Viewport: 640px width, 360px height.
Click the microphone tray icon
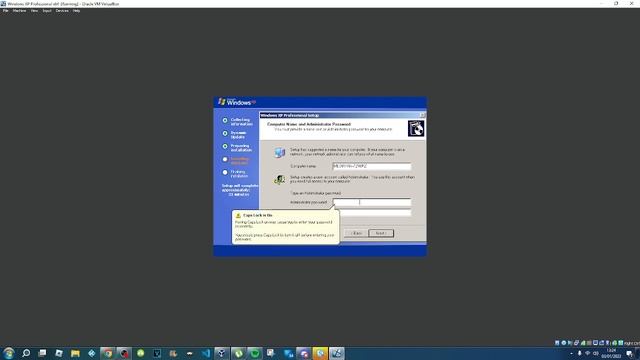coord(580,353)
